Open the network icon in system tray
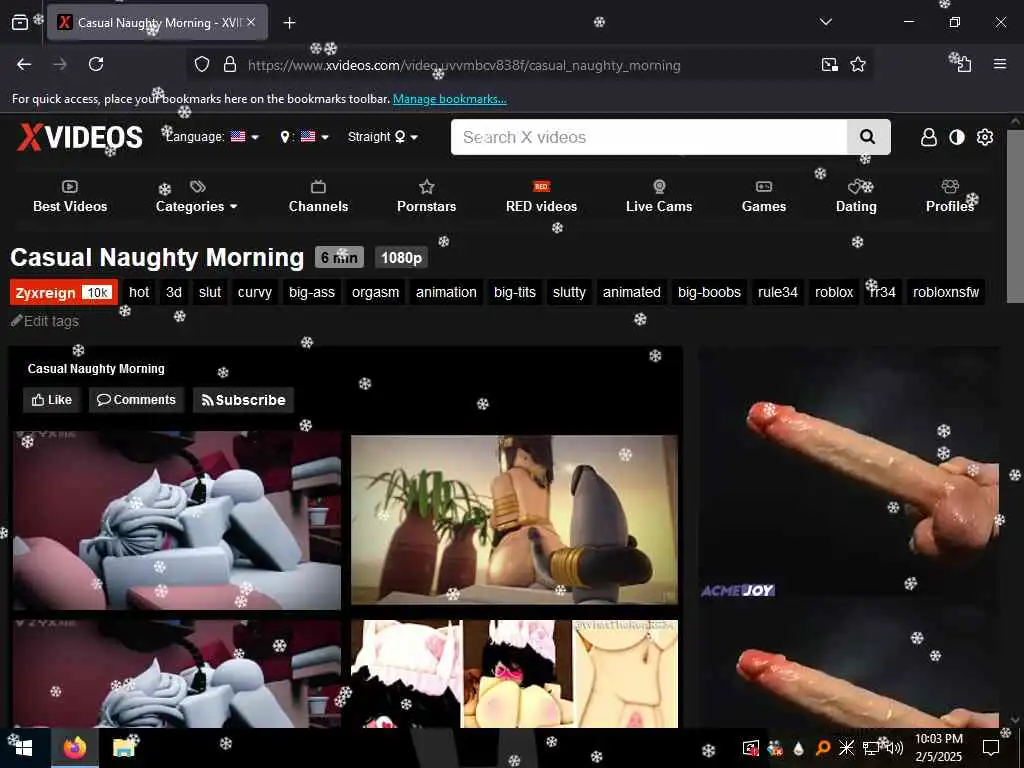The width and height of the screenshot is (1024, 768). click(871, 748)
